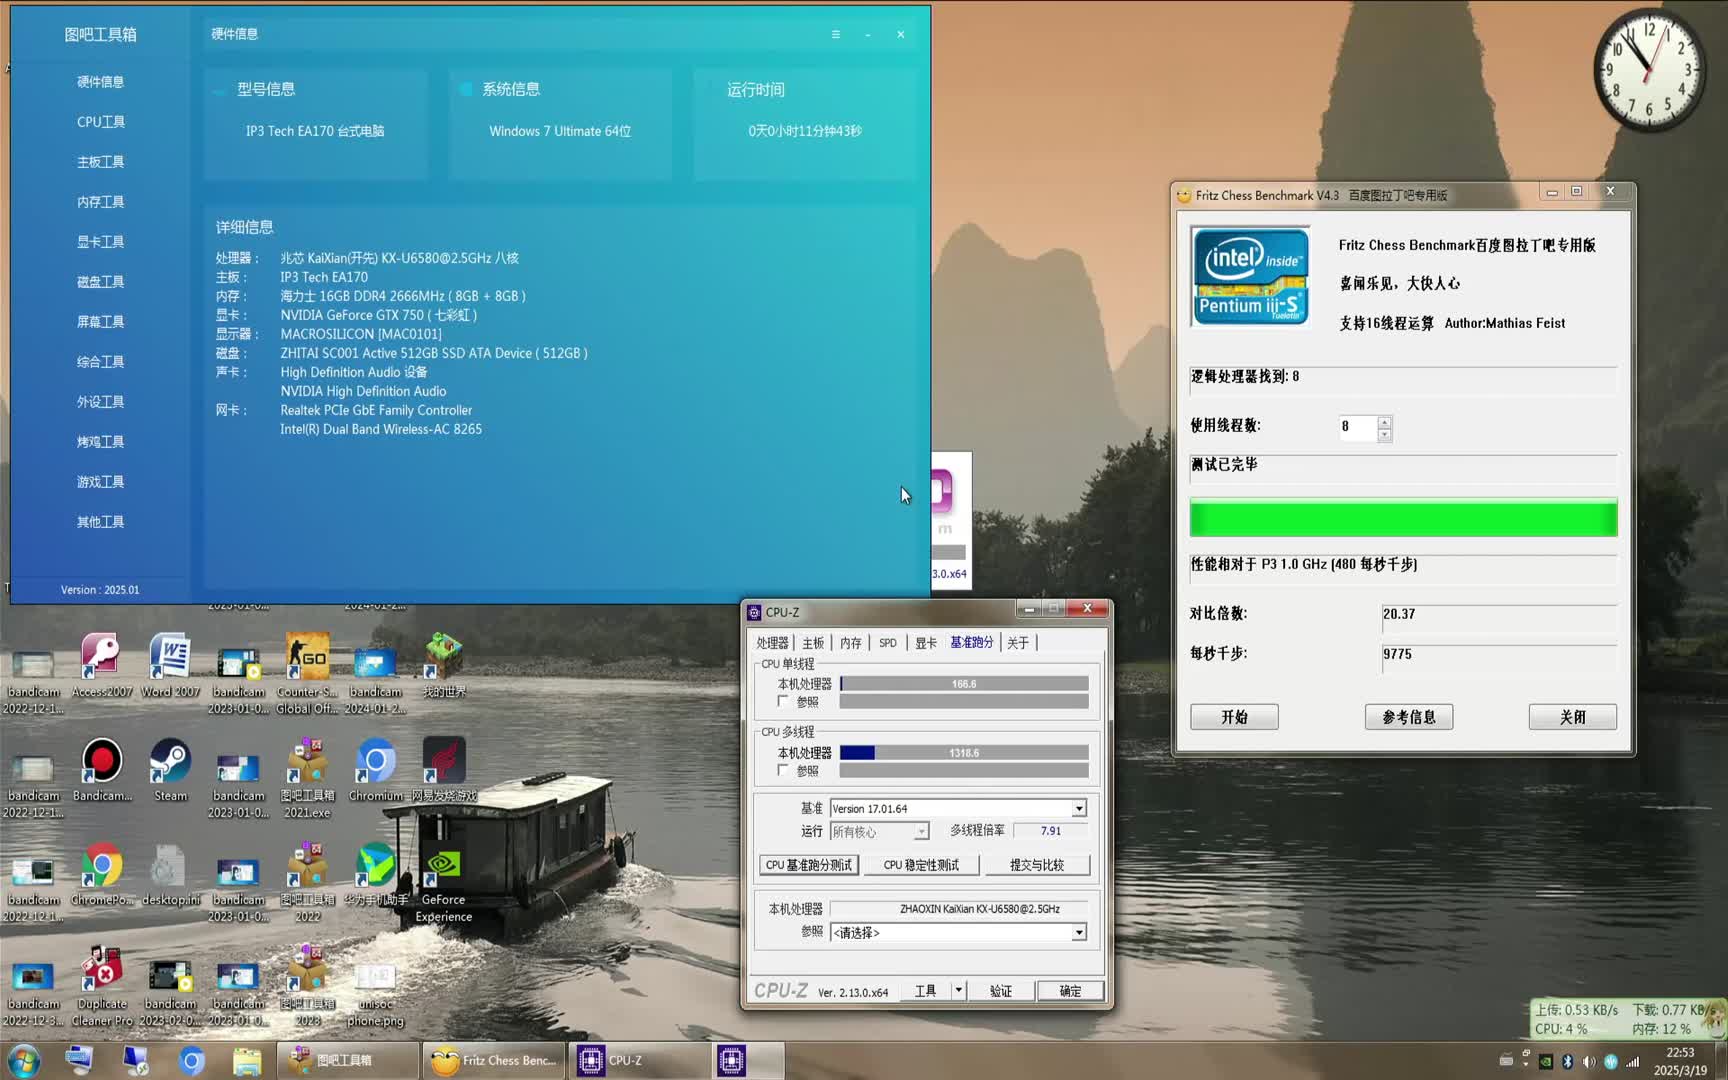Screen dimensions: 1728x1080
Task: Open the 工具 dropdown arrow in CPU-Z
Action: pyautogui.click(x=957, y=990)
